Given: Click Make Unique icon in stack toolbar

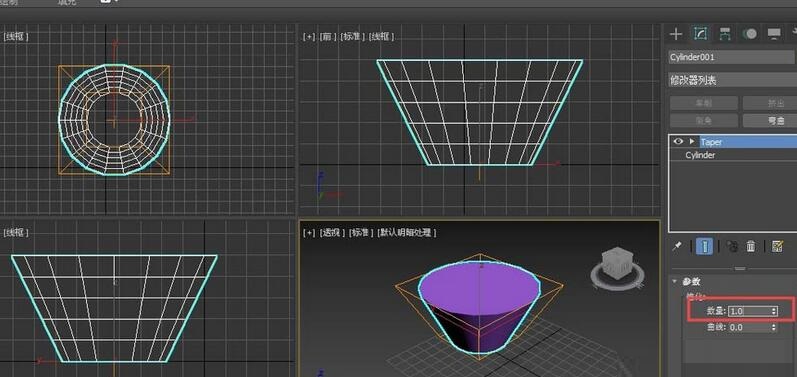Looking at the screenshot, I should click(731, 246).
